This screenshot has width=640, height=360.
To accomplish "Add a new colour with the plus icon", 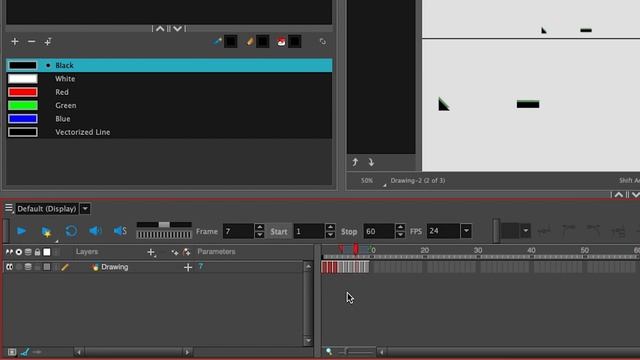I will click(x=15, y=42).
